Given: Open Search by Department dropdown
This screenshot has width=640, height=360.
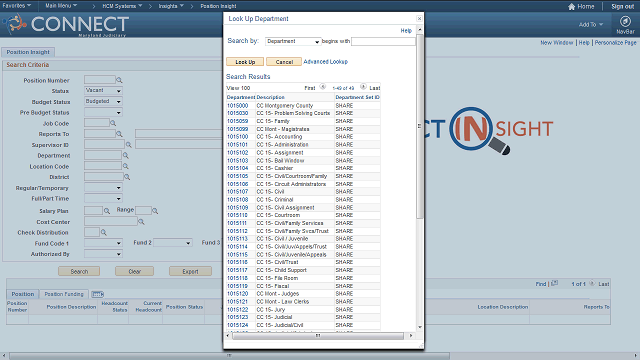Looking at the screenshot, I should [x=293, y=41].
